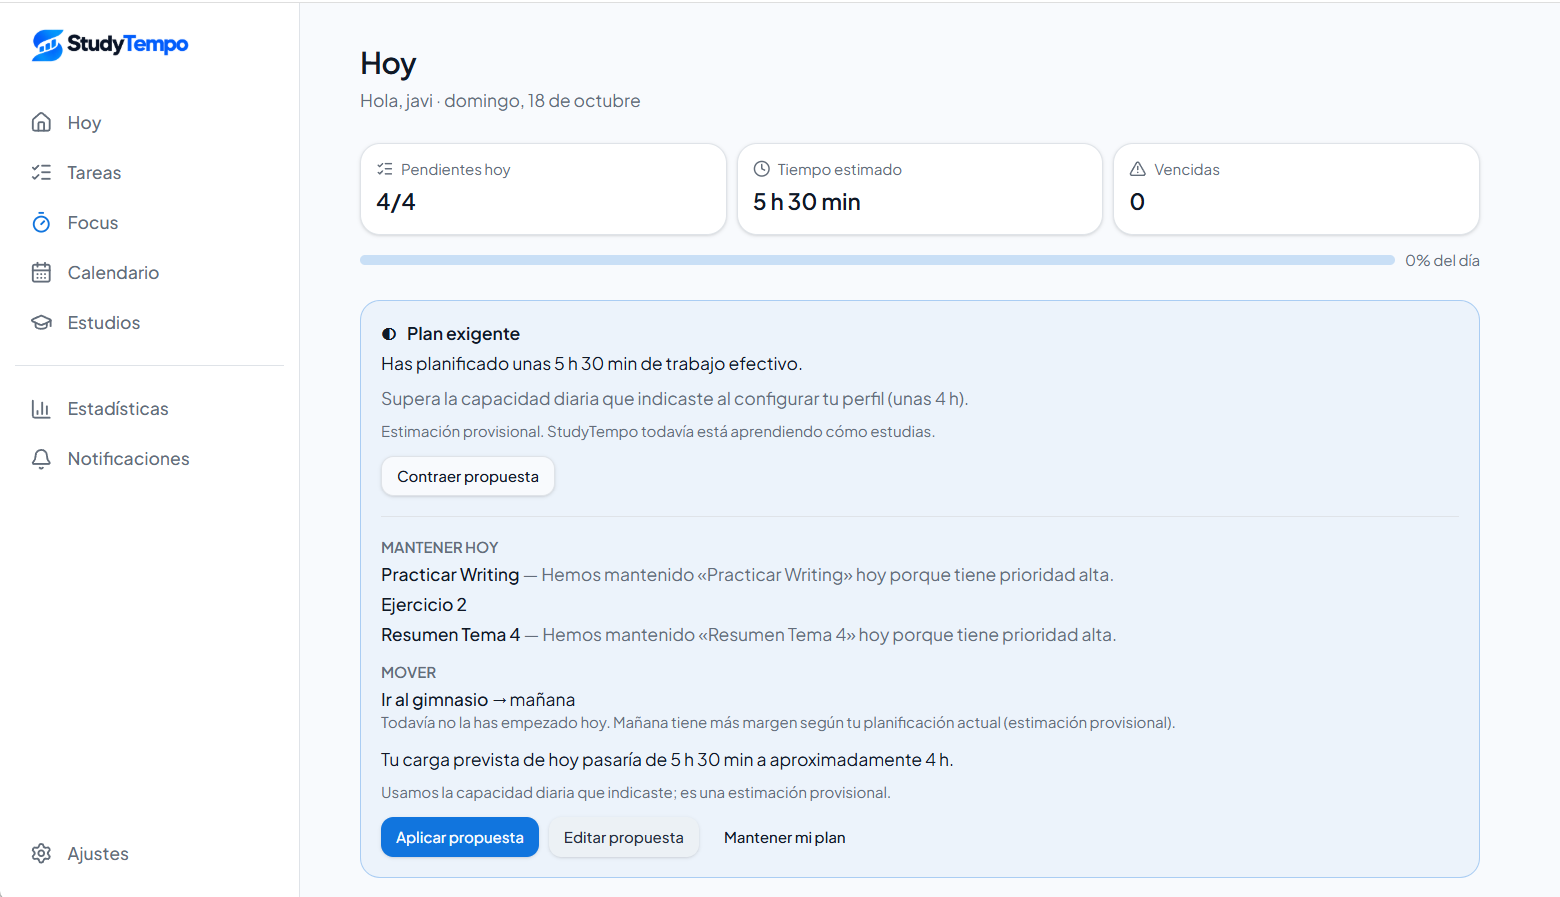This screenshot has width=1560, height=897.
Task: Click the timer icon beside Focus
Action: (x=41, y=222)
